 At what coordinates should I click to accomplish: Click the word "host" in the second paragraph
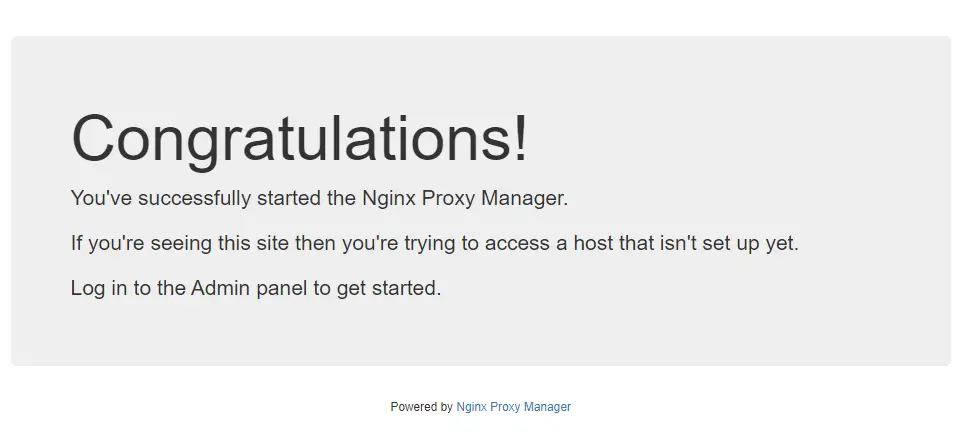click(593, 243)
